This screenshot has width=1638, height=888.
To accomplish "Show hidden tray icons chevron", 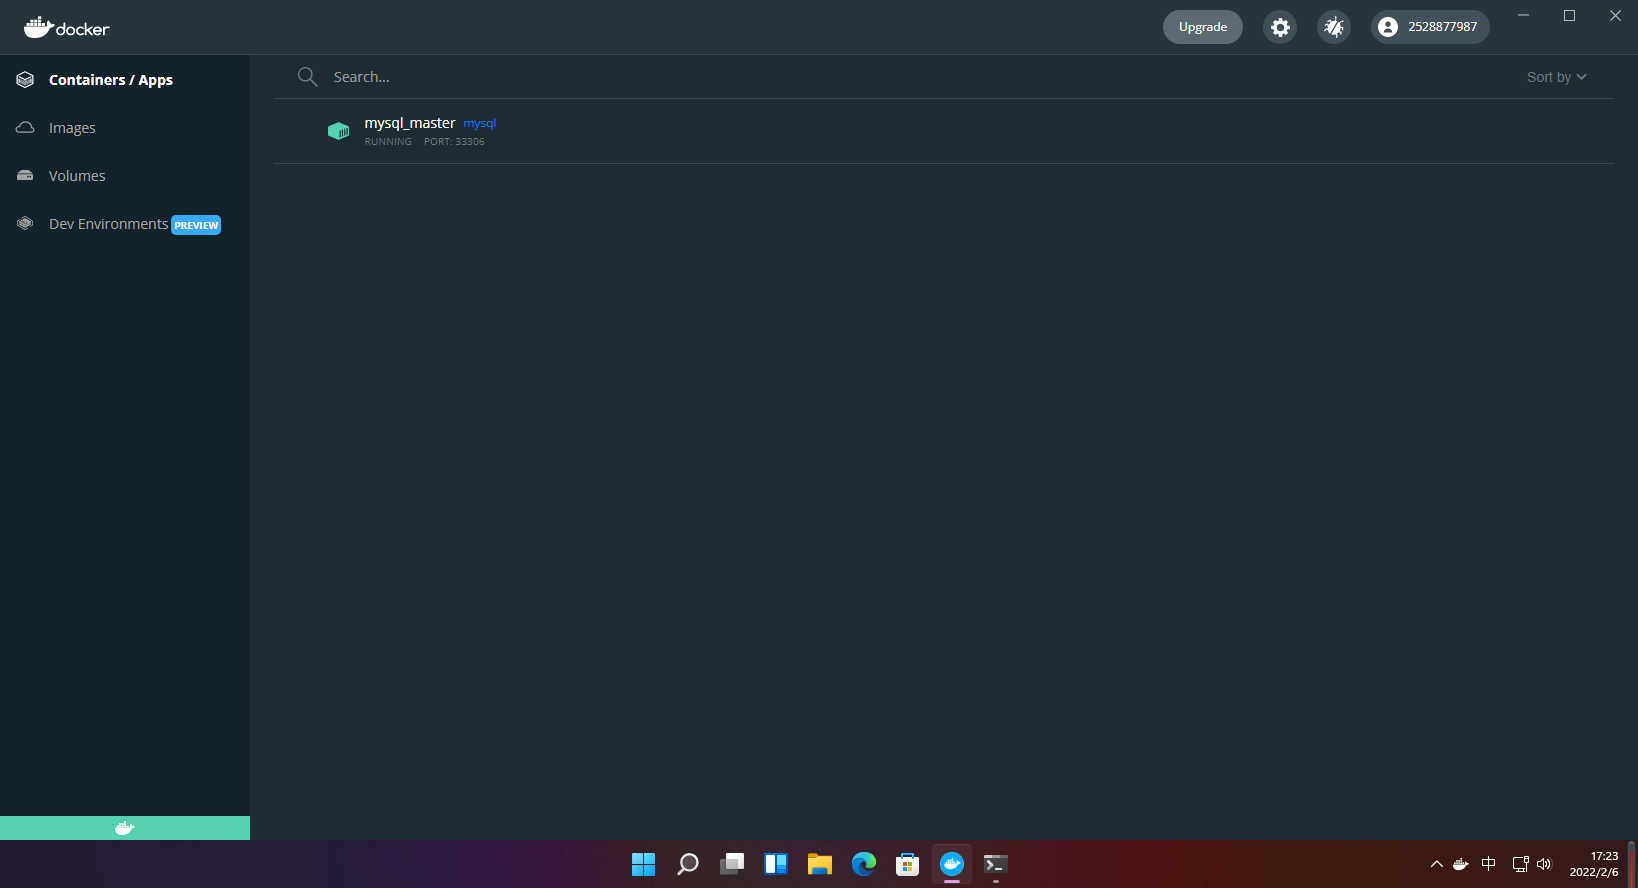I will pos(1437,864).
